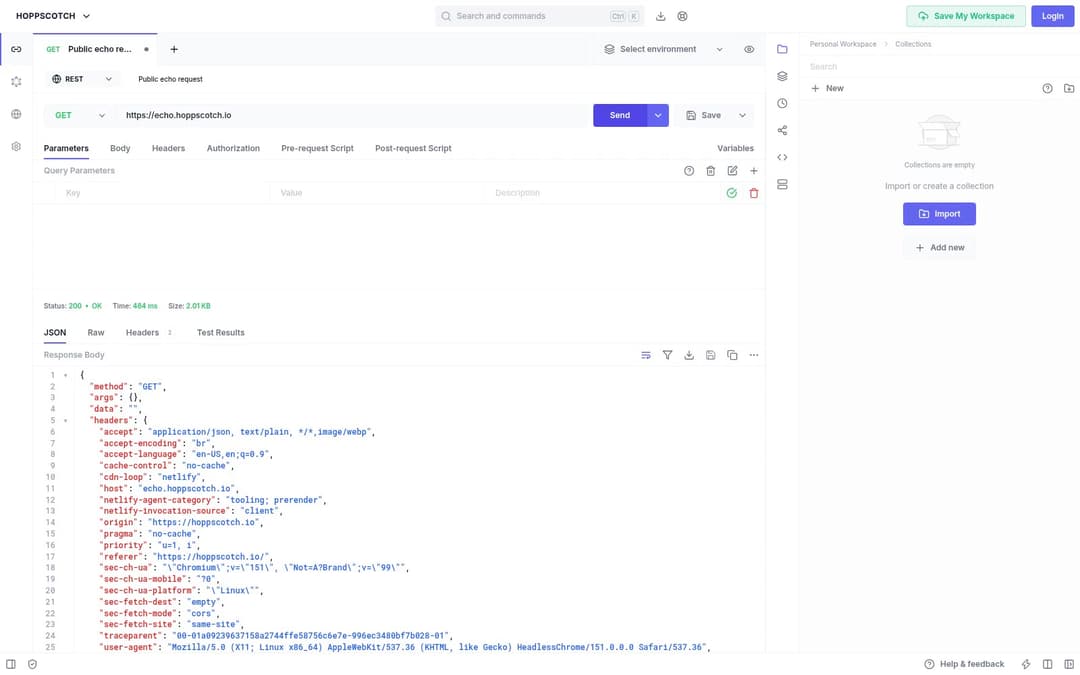The width and height of the screenshot is (1080, 675).
Task: Open the Collections folder panel icon
Action: [782, 50]
